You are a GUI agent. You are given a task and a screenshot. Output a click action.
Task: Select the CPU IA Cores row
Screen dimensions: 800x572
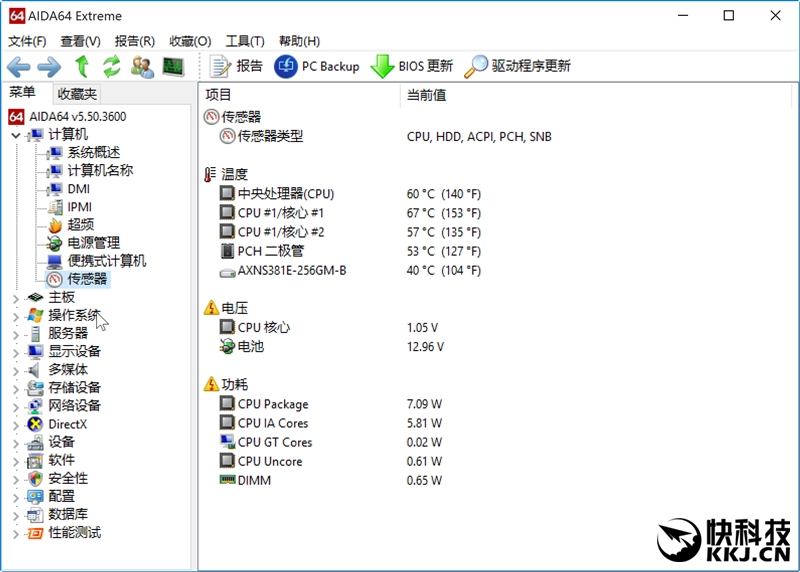pos(331,423)
